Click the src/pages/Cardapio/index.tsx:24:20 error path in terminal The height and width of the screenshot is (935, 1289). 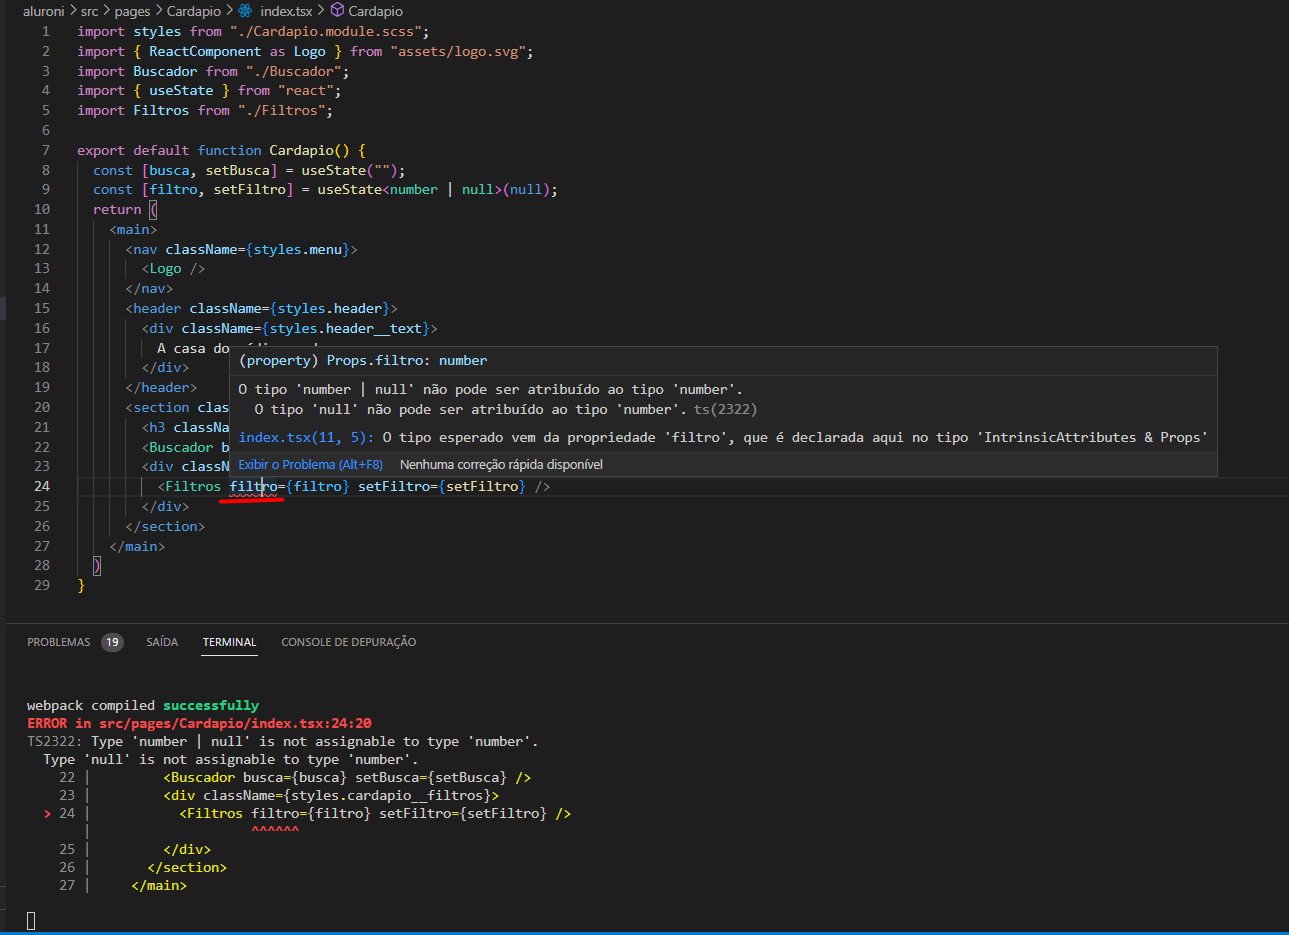click(x=235, y=723)
